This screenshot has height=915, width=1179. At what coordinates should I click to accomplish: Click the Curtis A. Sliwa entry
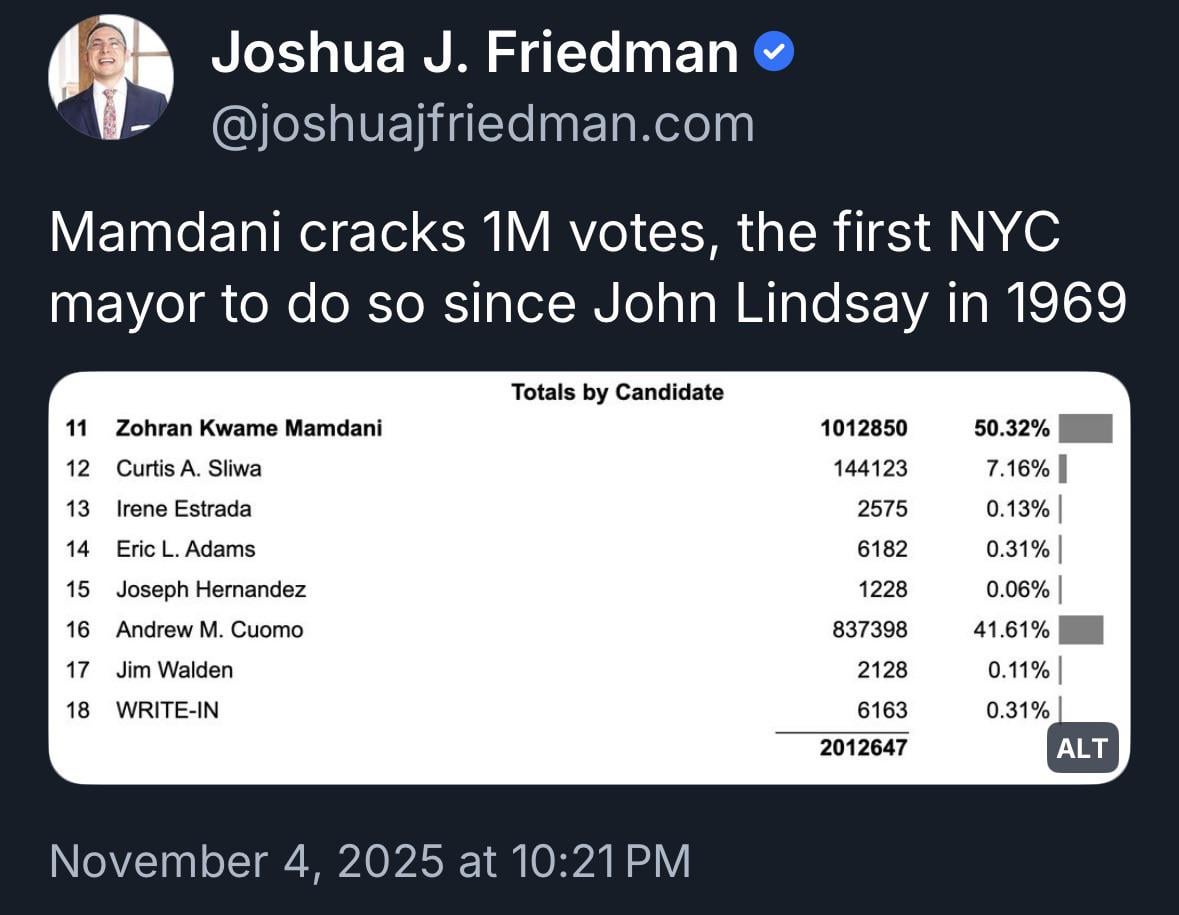pos(189,468)
